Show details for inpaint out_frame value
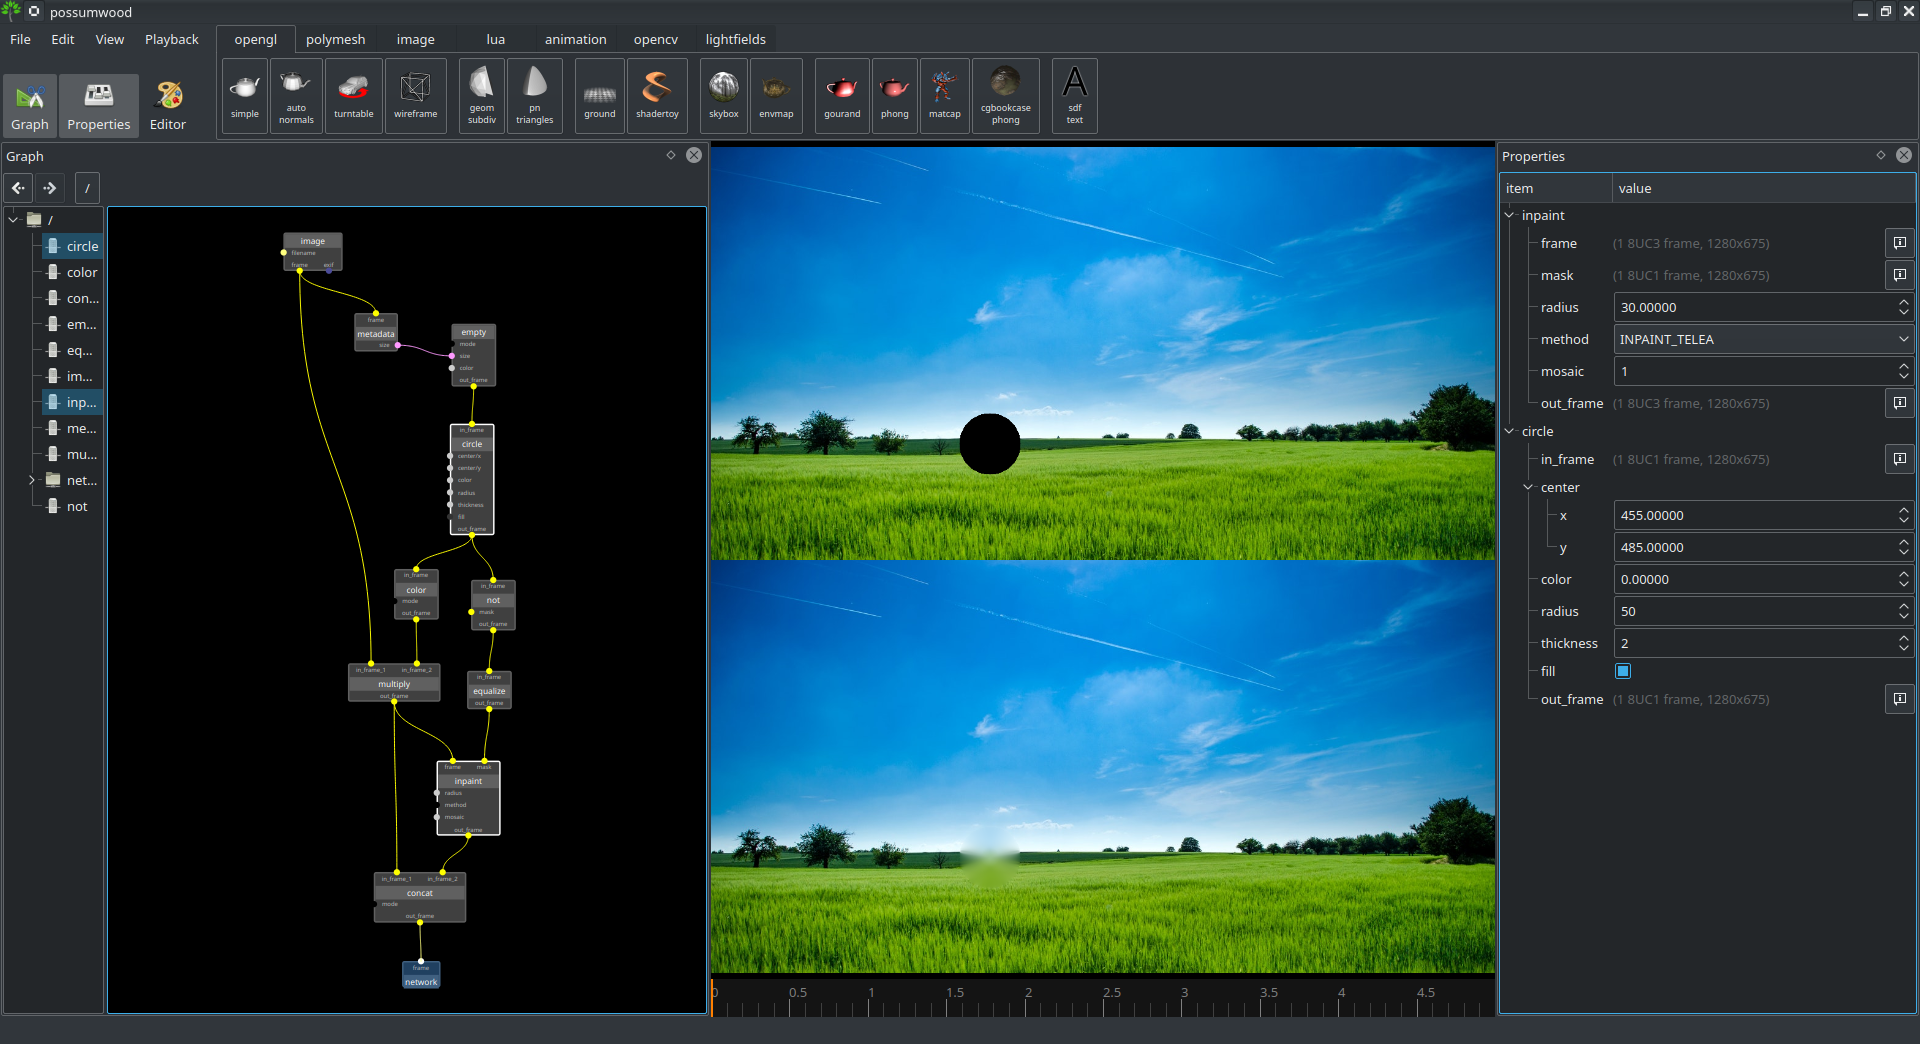This screenshot has width=1920, height=1044. pos(1899,403)
